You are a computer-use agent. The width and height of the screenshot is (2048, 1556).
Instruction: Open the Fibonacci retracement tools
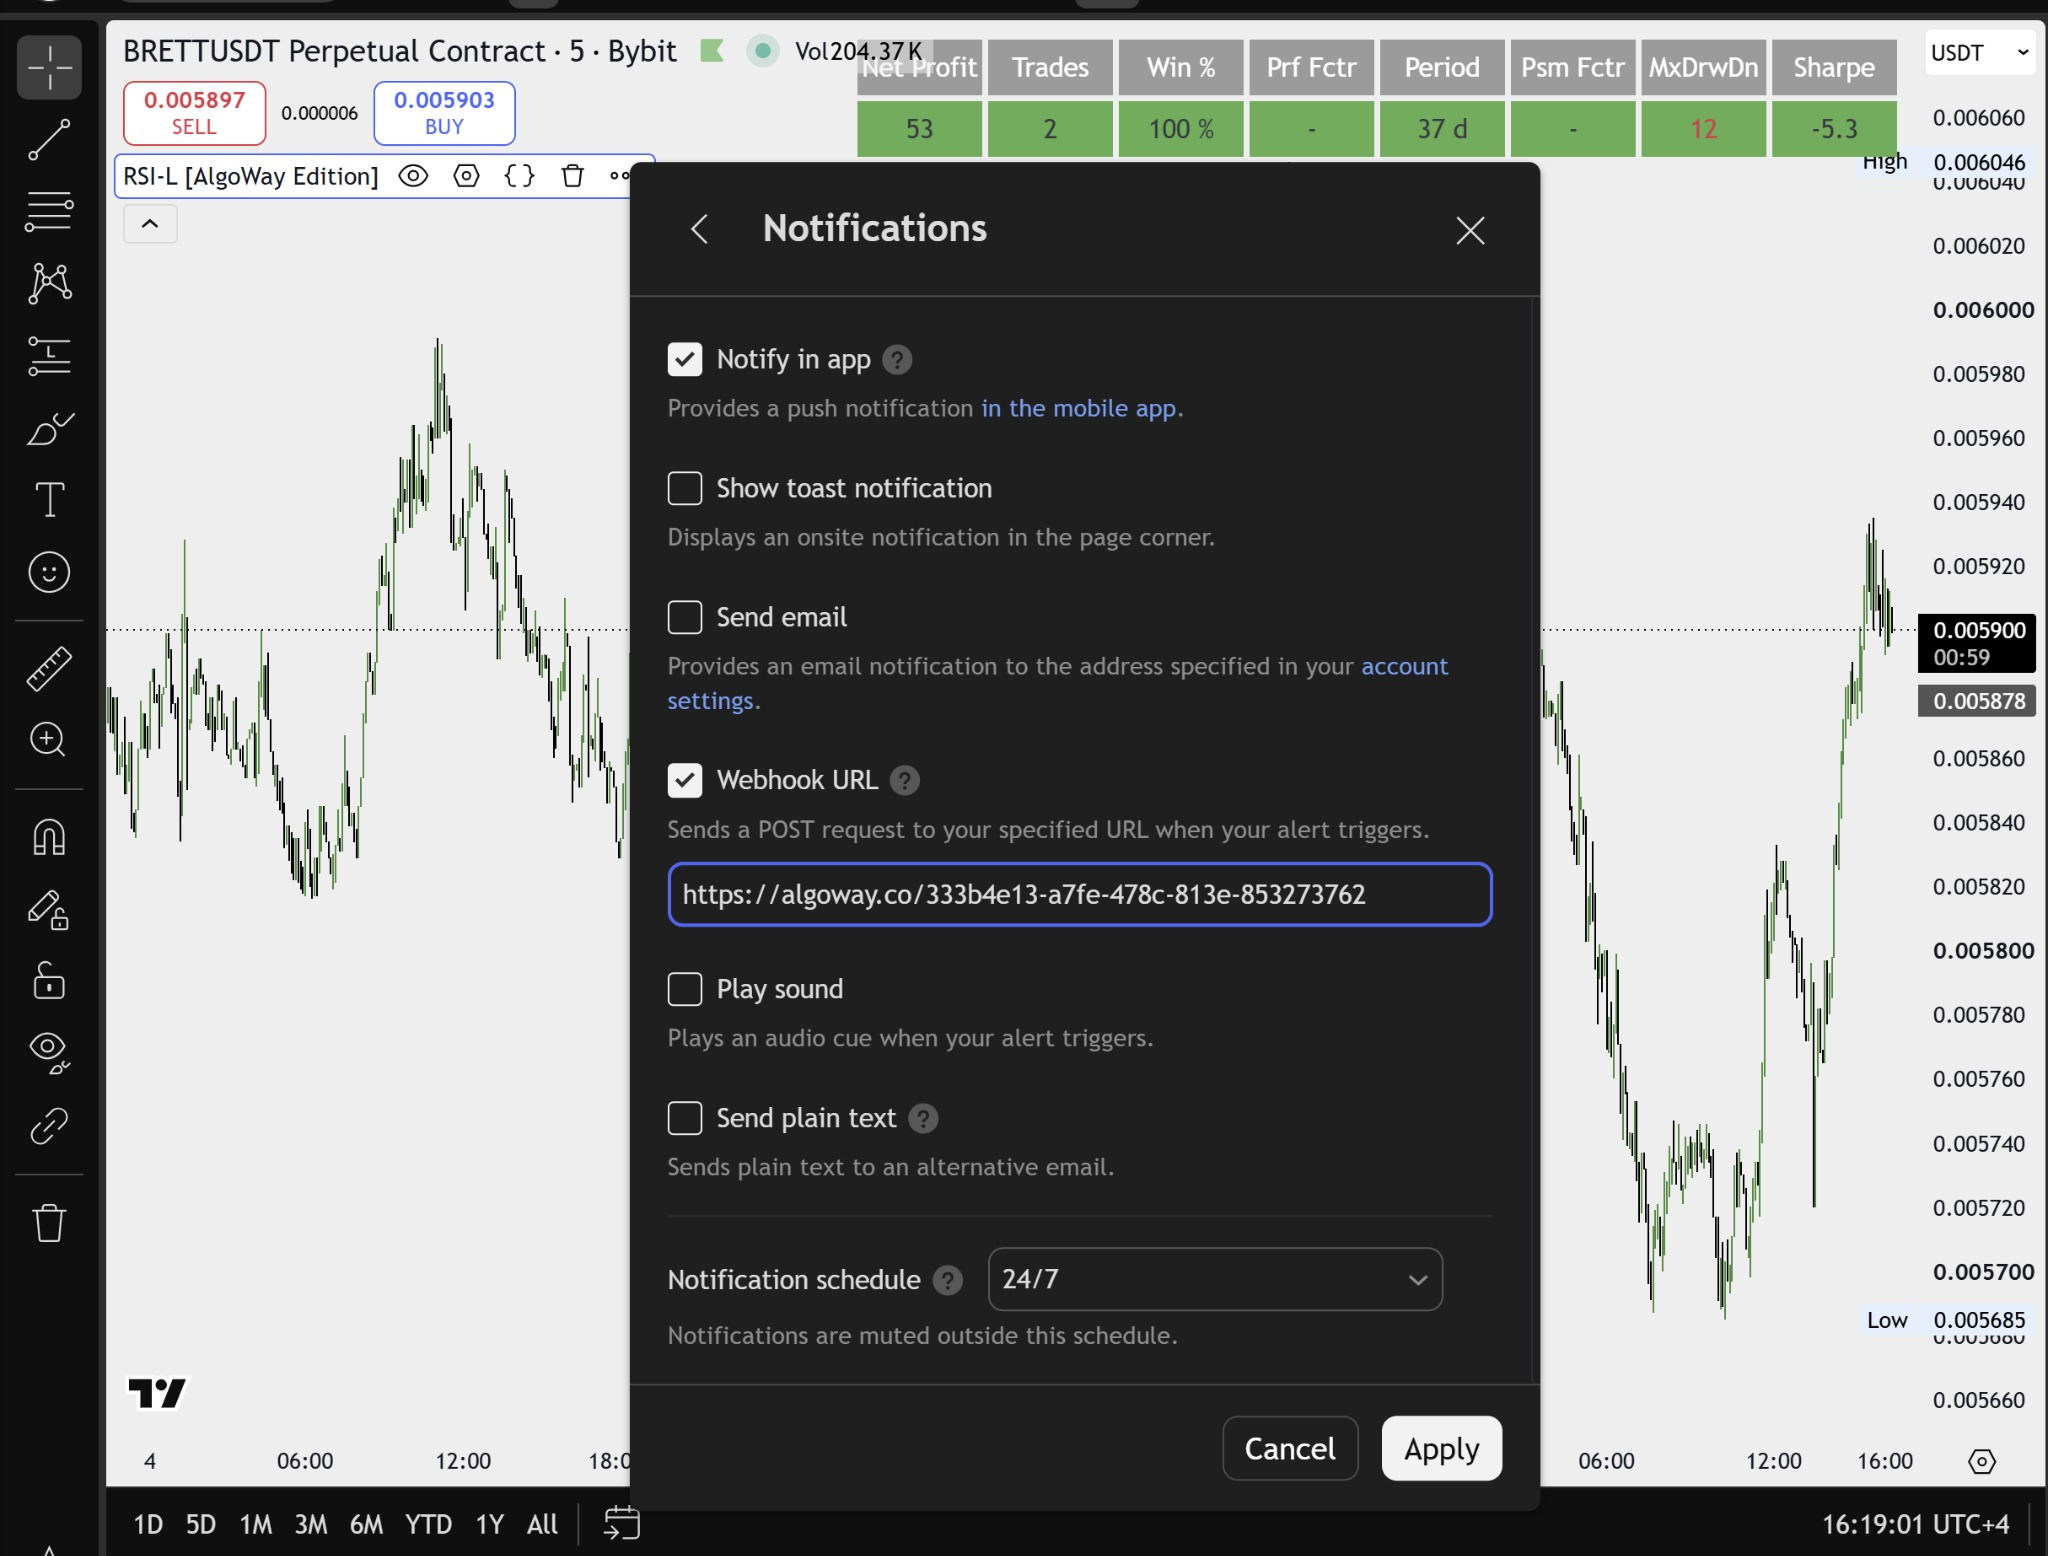[49, 212]
